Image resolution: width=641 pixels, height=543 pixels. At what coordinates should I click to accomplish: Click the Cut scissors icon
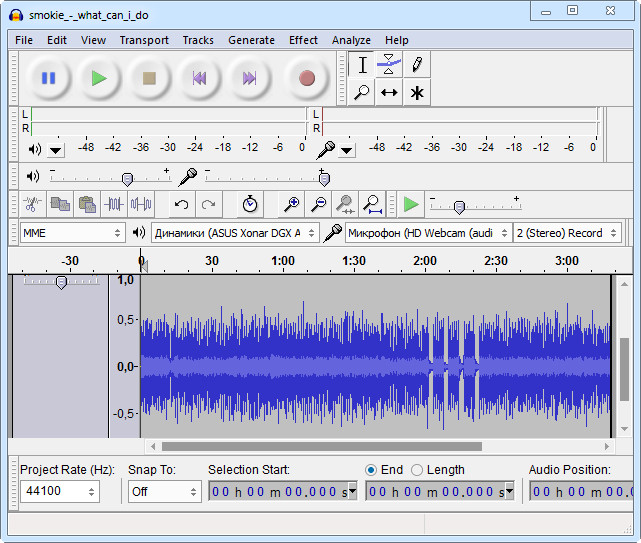pyautogui.click(x=33, y=204)
